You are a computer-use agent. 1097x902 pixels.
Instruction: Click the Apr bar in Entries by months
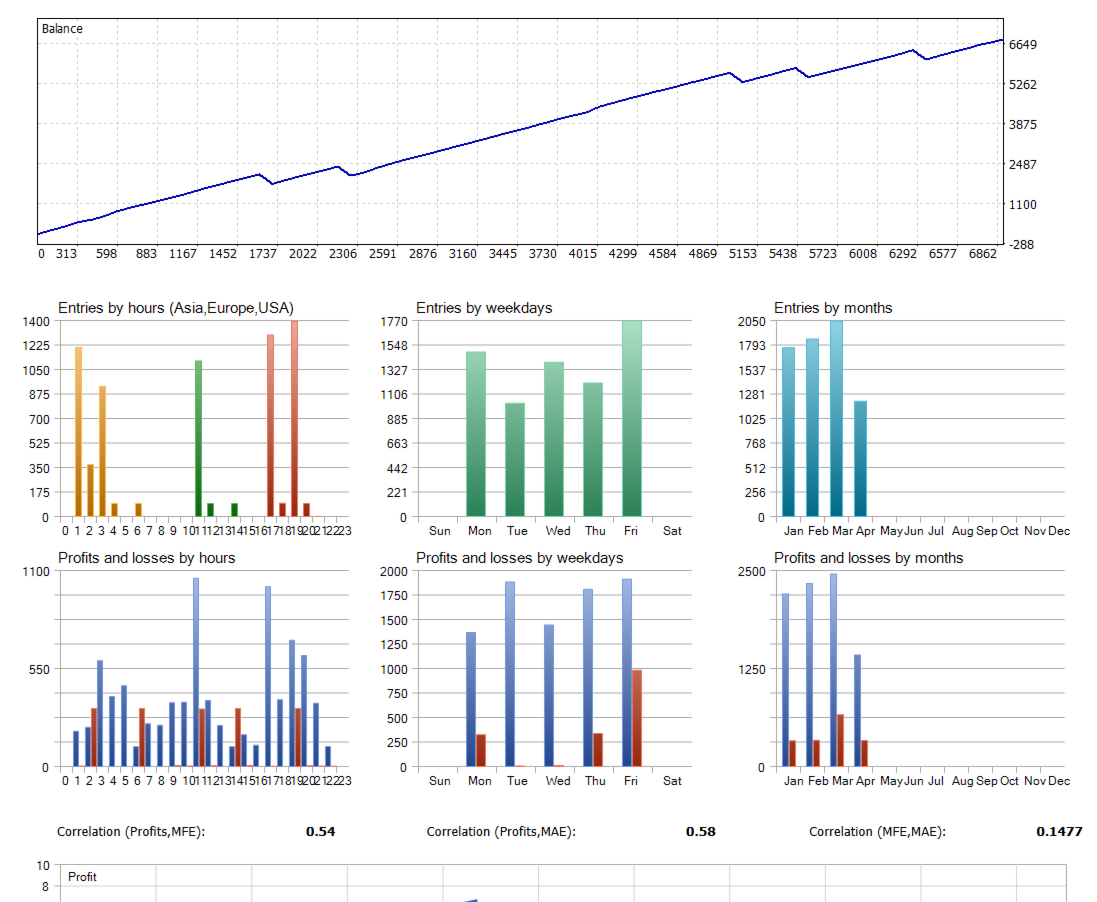coord(861,459)
